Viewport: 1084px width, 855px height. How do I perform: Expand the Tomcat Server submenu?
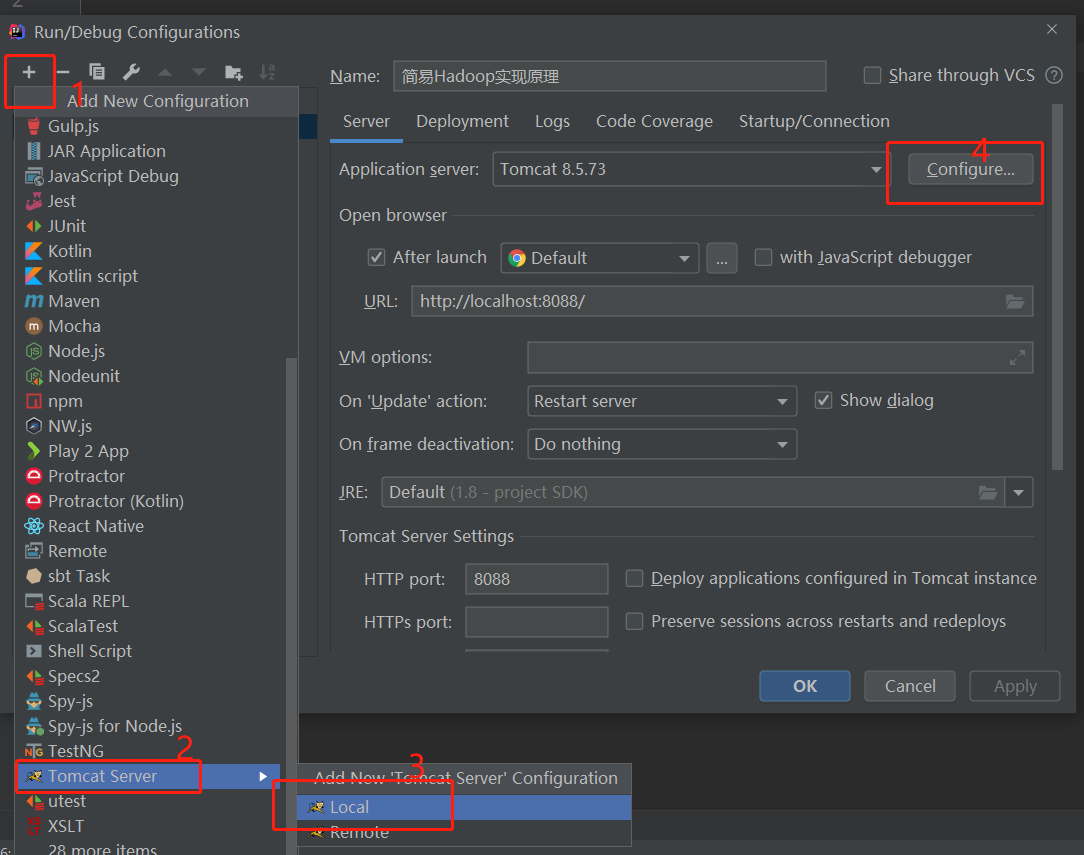[x=263, y=776]
